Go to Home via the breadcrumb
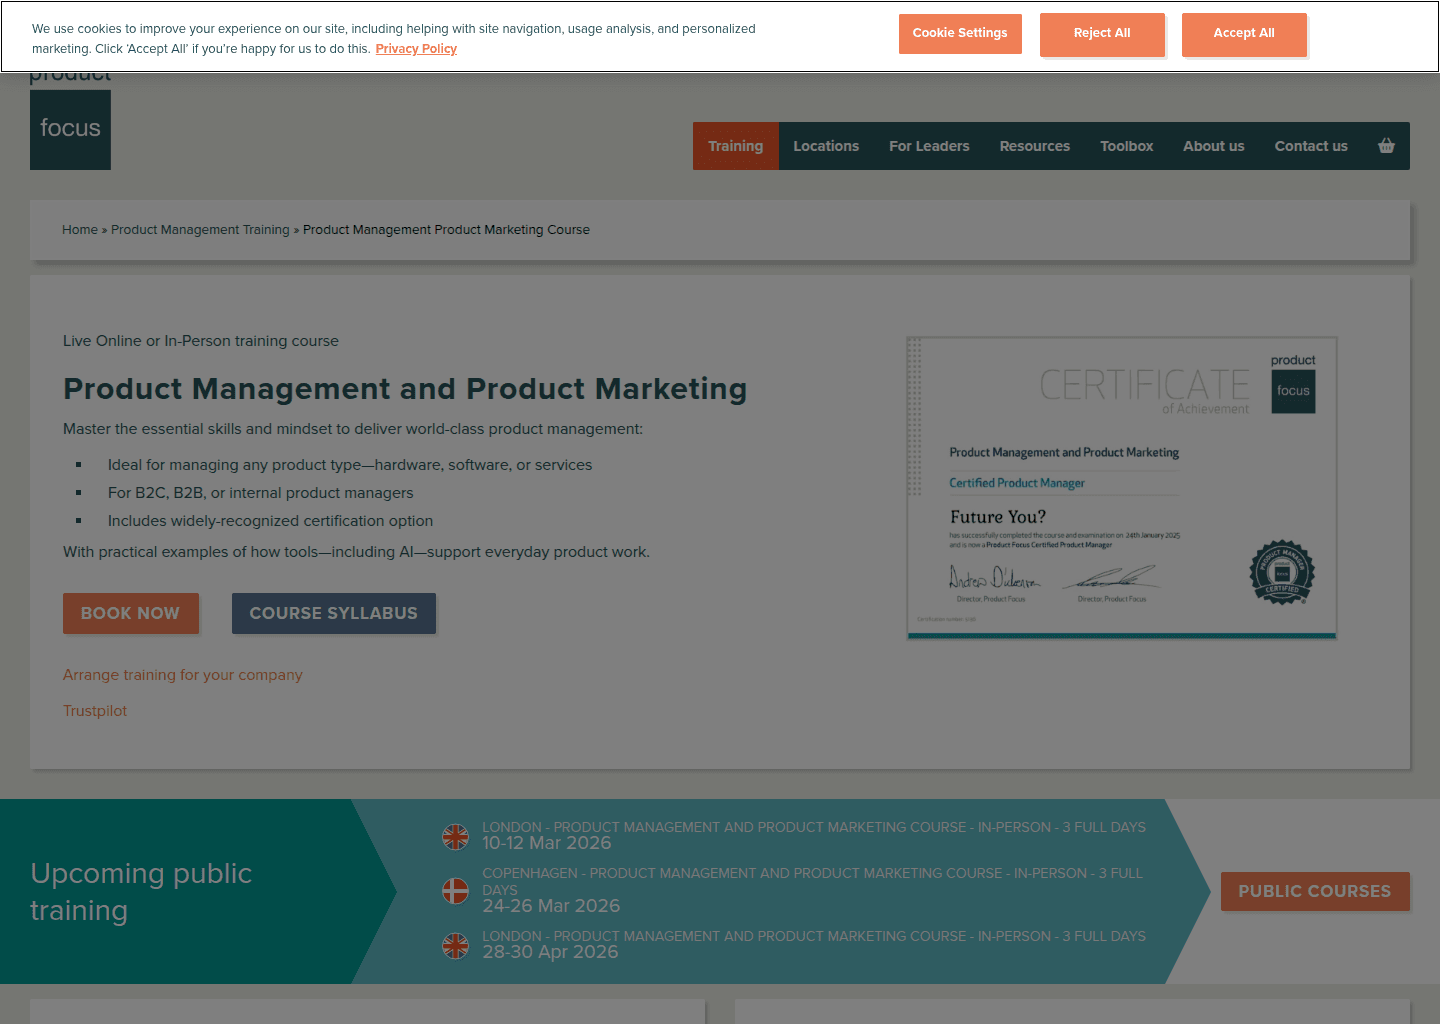The height and width of the screenshot is (1024, 1440). coord(80,229)
